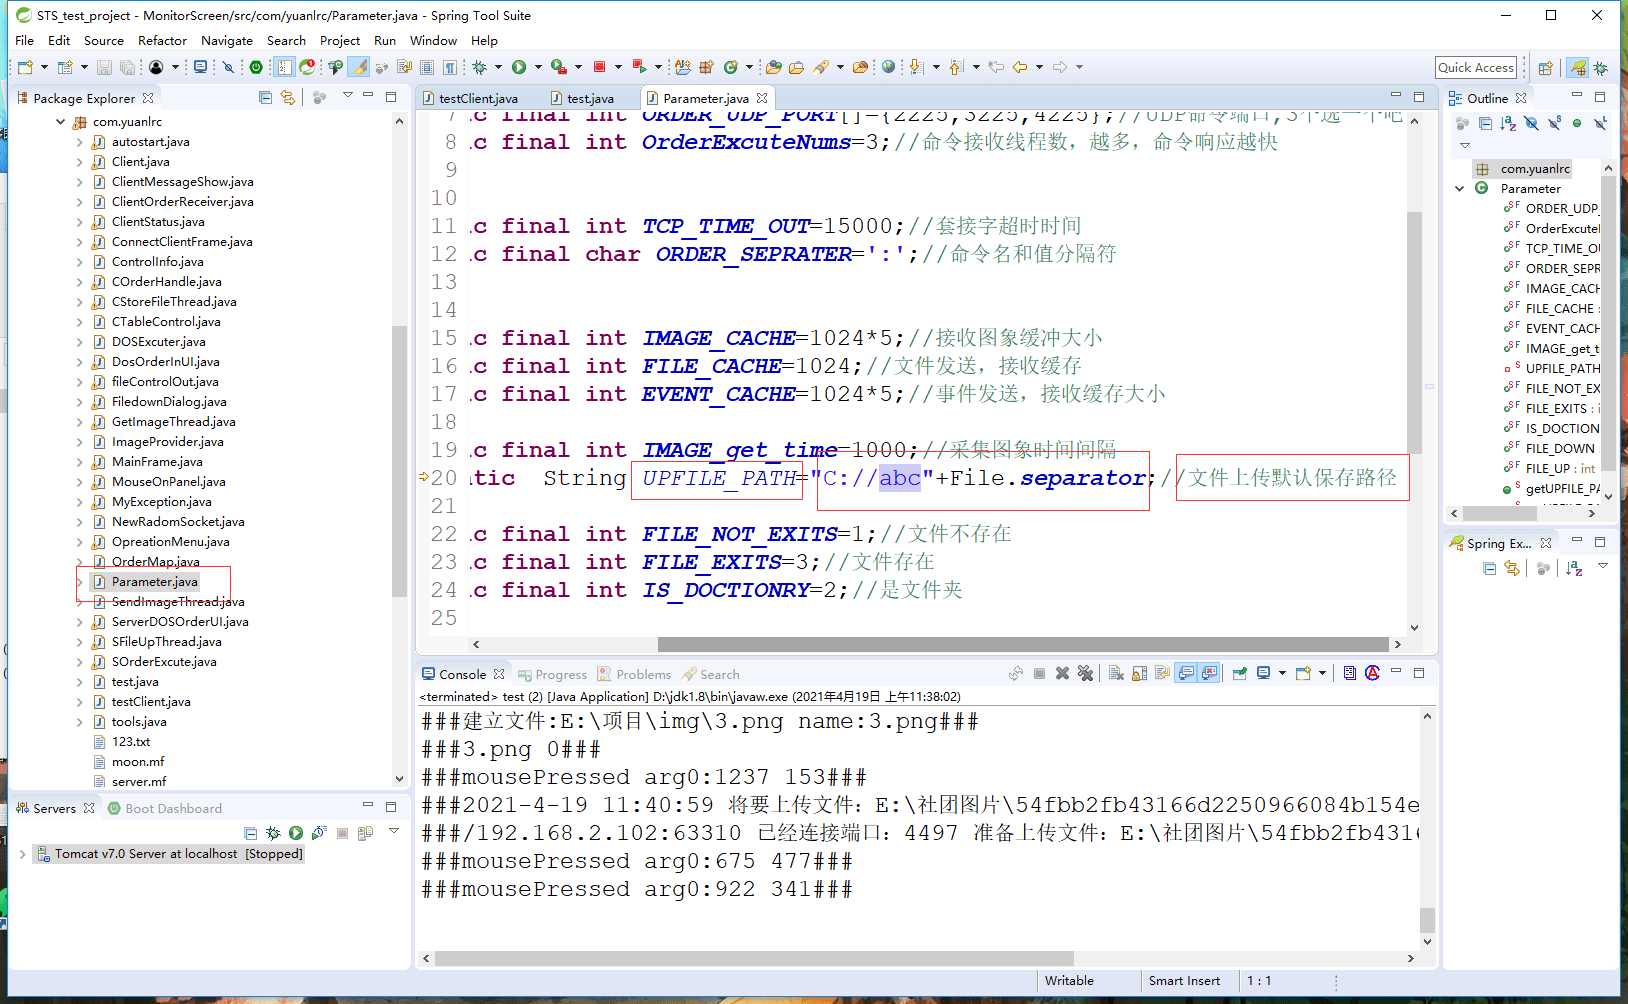Switch to the Progress tab
Image resolution: width=1628 pixels, height=1004 pixels.
[x=553, y=675]
